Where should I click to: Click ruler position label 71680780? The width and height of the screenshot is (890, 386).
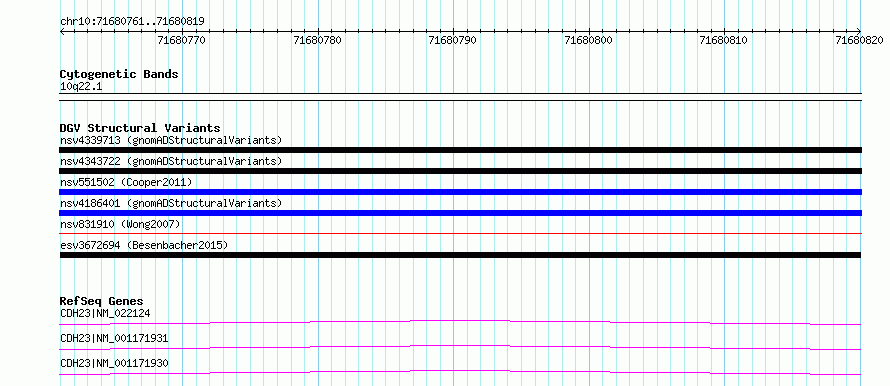pyautogui.click(x=318, y=40)
